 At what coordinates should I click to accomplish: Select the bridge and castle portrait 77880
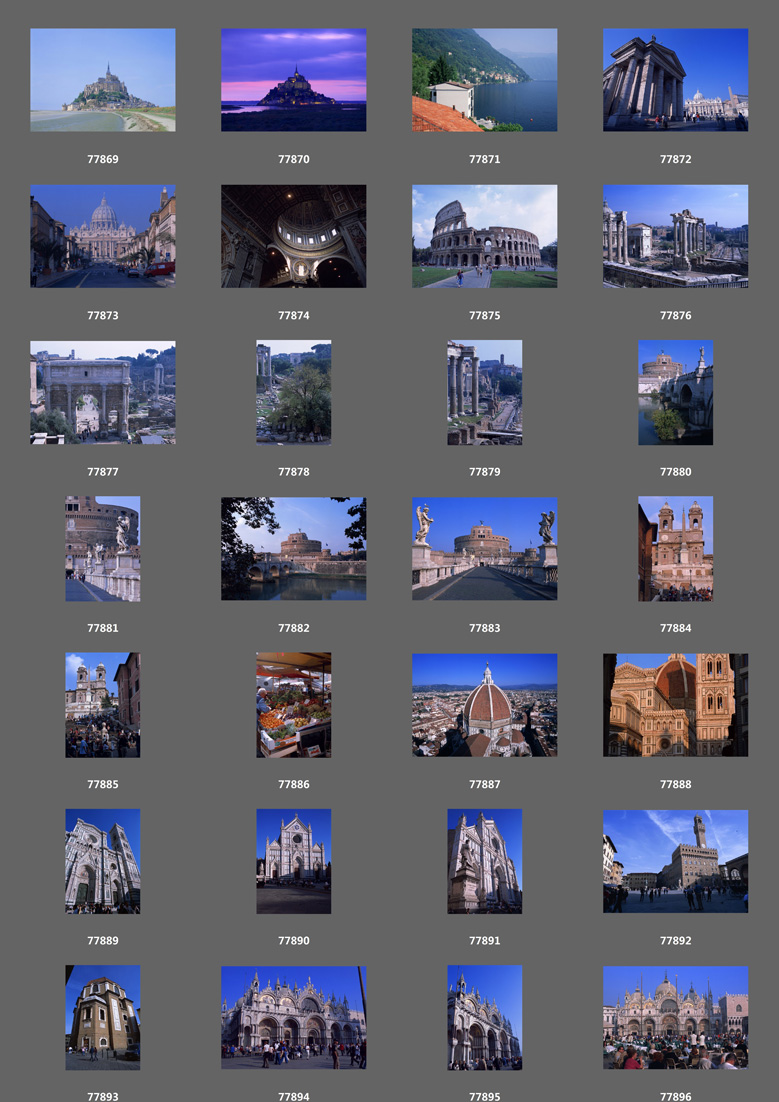click(x=676, y=392)
